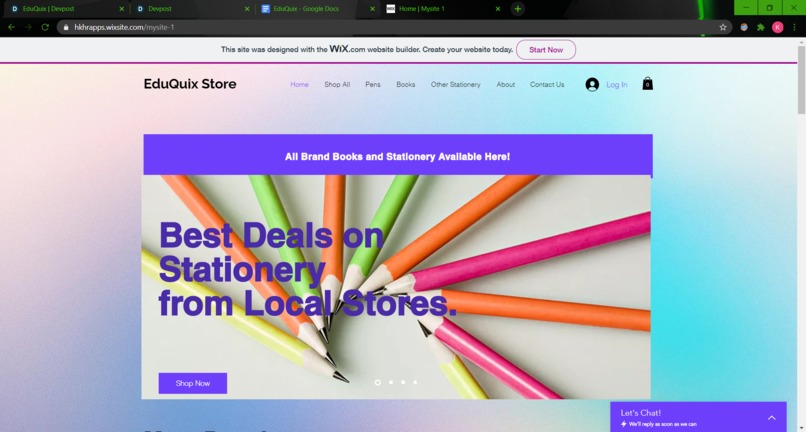Go to the Books category
Screen dimensions: 806x432
[x=406, y=84]
